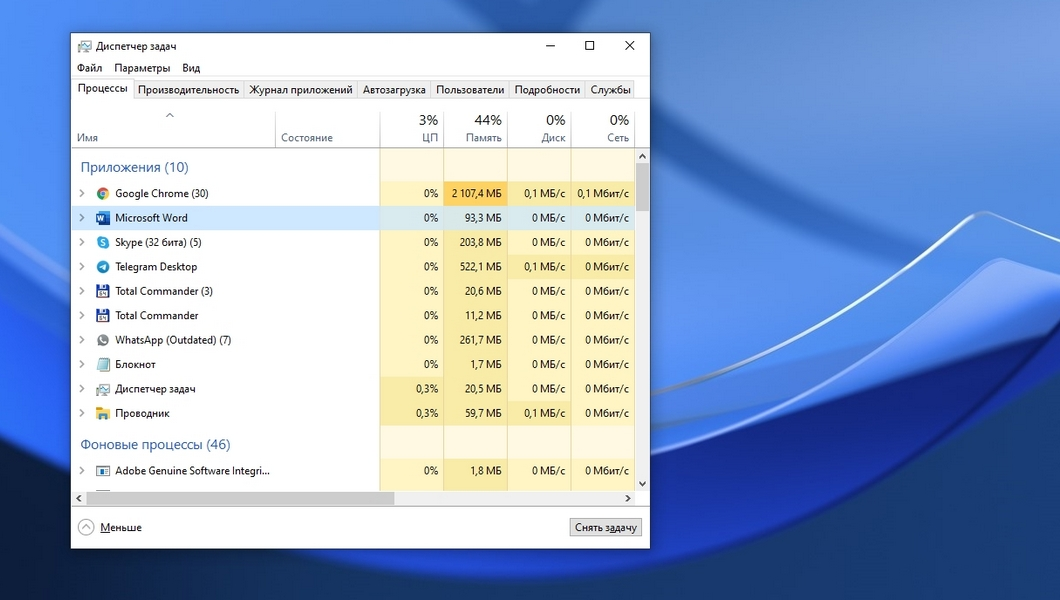1060x600 pixels.
Task: Click the Microsoft Word app icon
Action: pos(103,218)
